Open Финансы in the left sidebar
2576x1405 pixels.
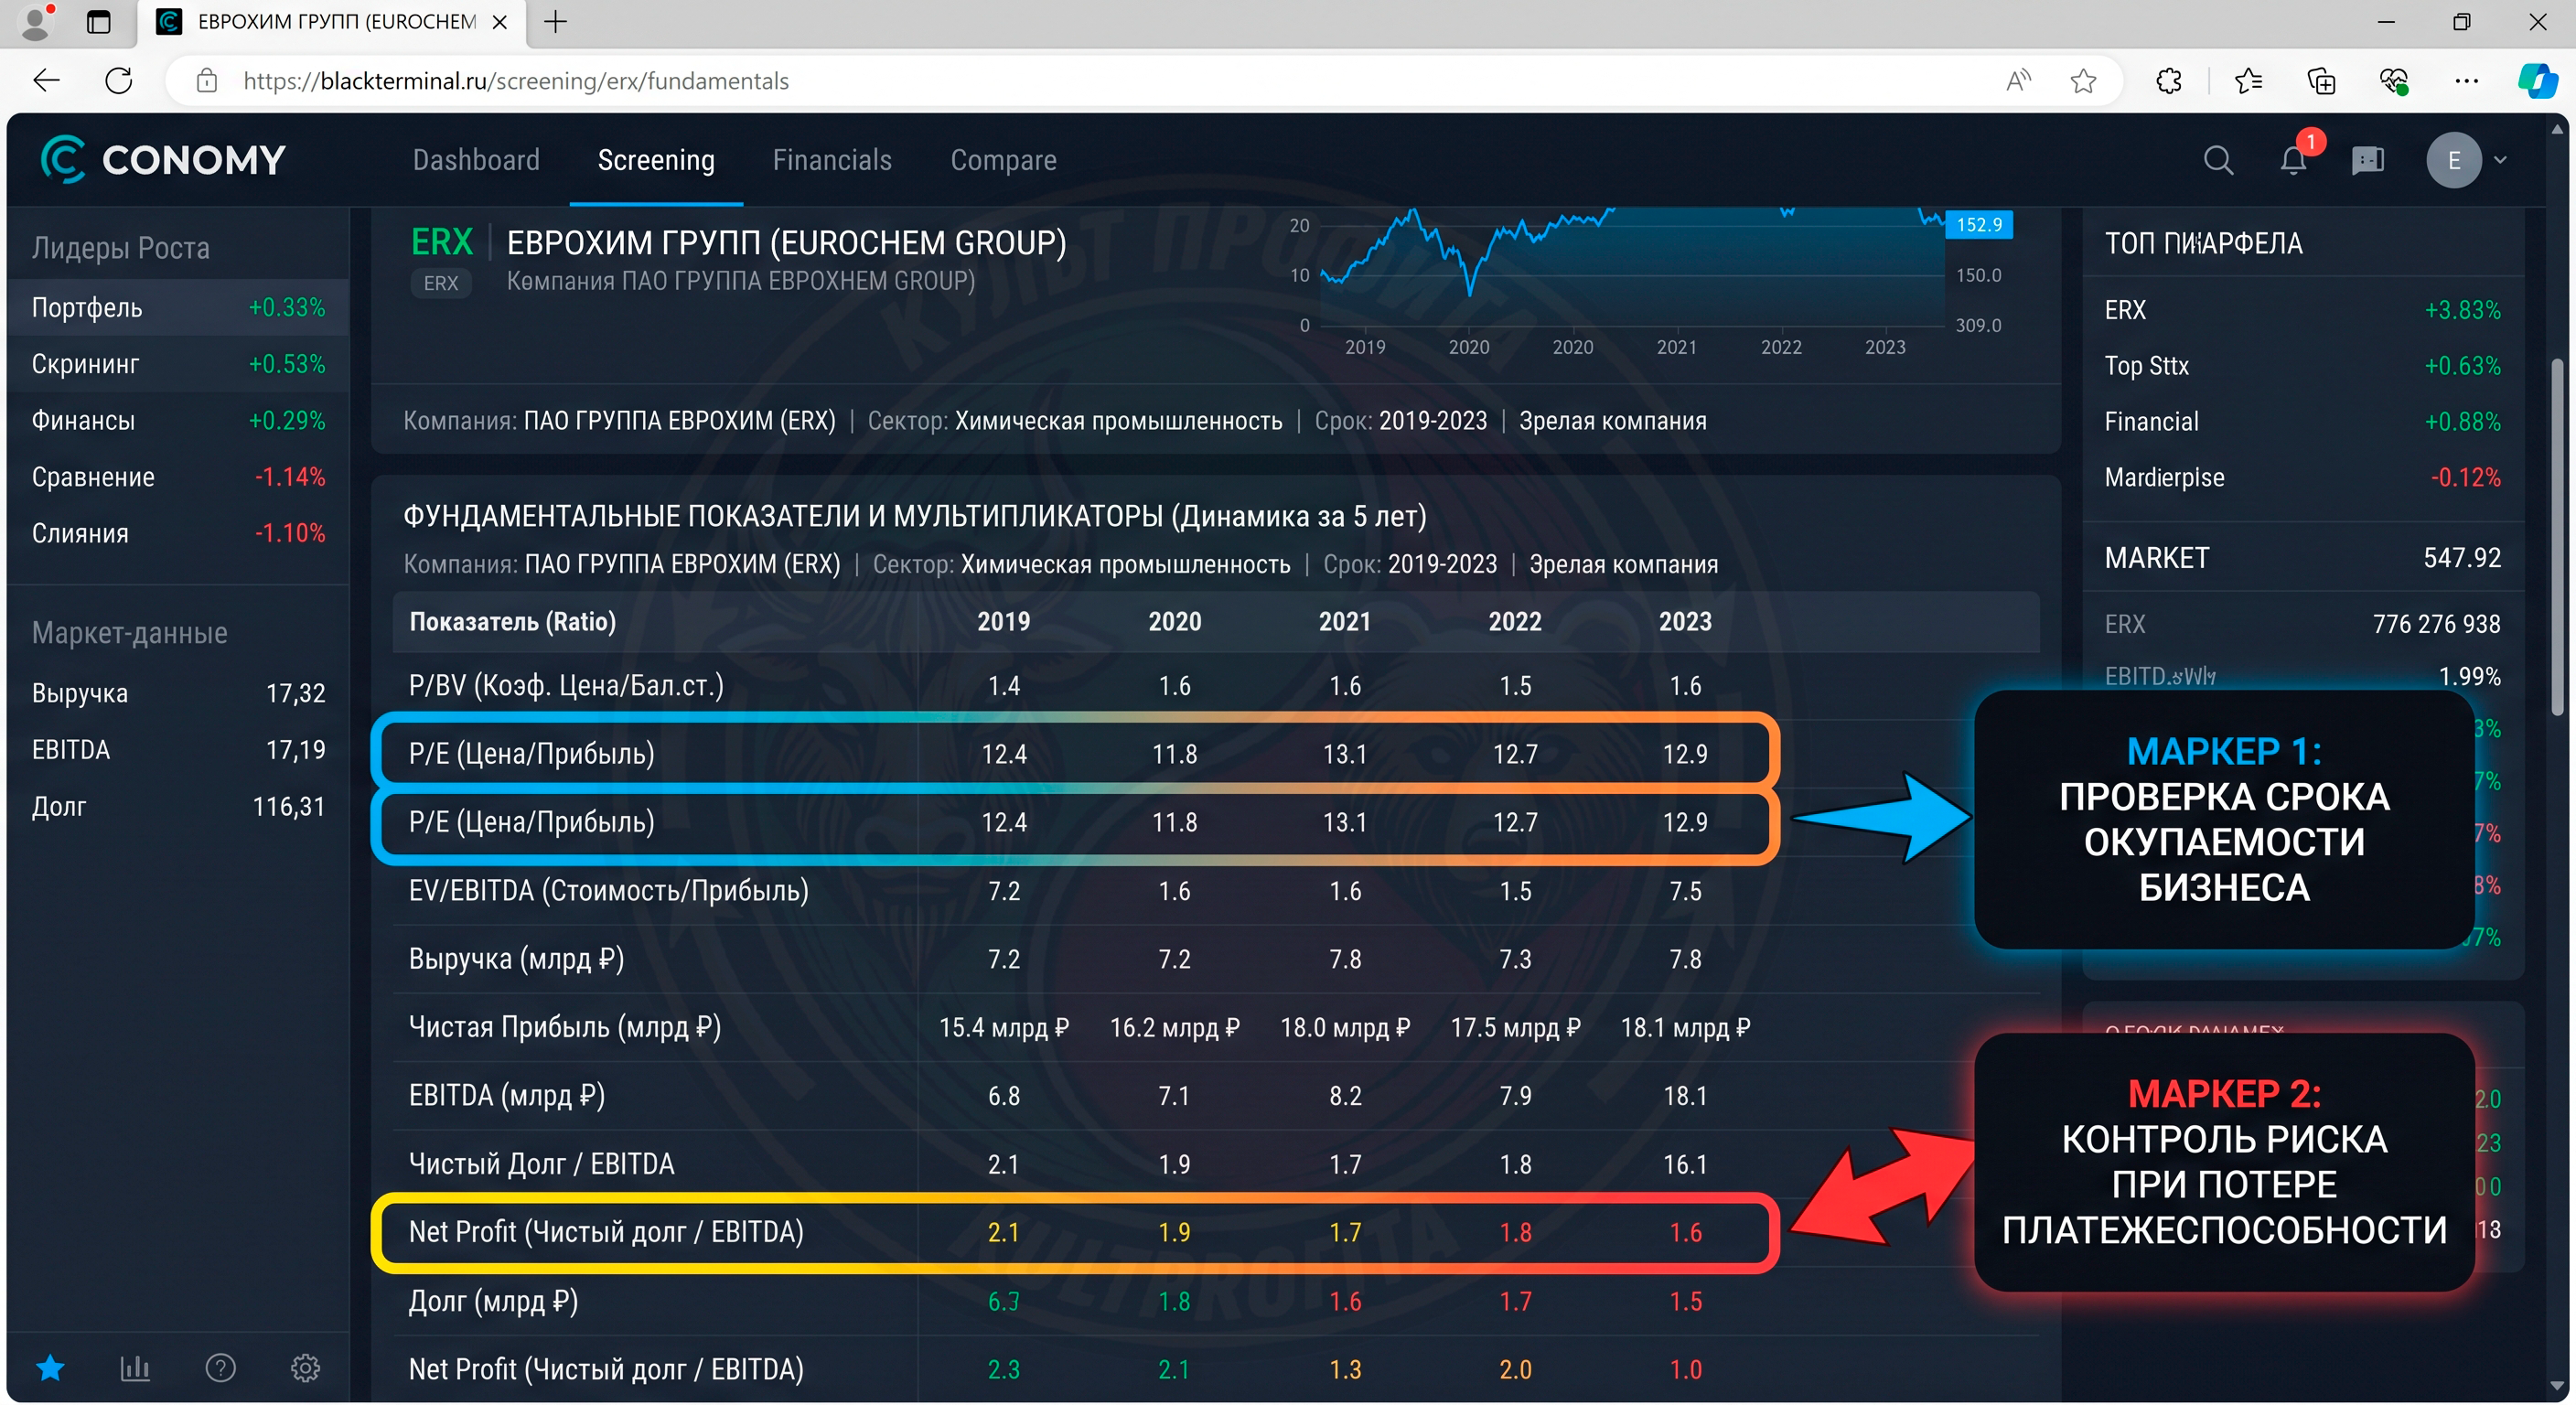point(178,420)
